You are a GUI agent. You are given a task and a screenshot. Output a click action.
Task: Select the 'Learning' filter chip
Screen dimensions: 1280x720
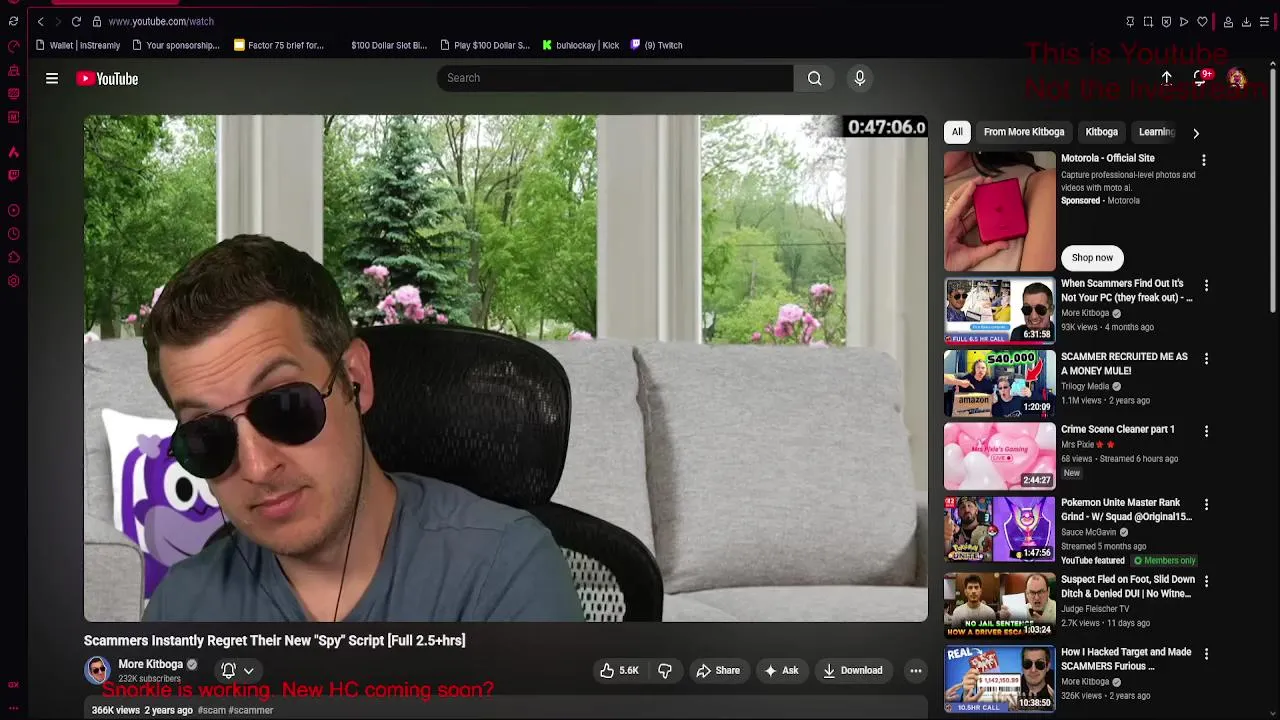(x=1156, y=132)
